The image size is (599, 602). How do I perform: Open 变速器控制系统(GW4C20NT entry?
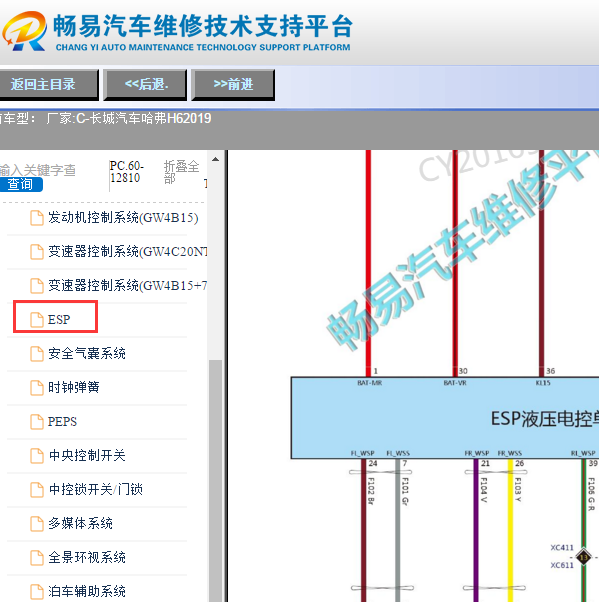127,251
